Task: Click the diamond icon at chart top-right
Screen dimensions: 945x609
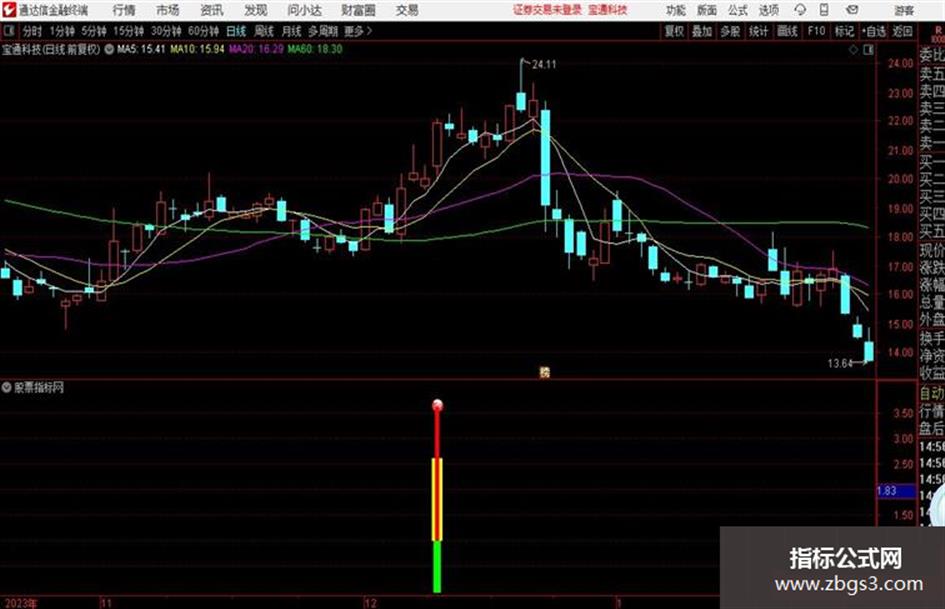Action: [853, 50]
